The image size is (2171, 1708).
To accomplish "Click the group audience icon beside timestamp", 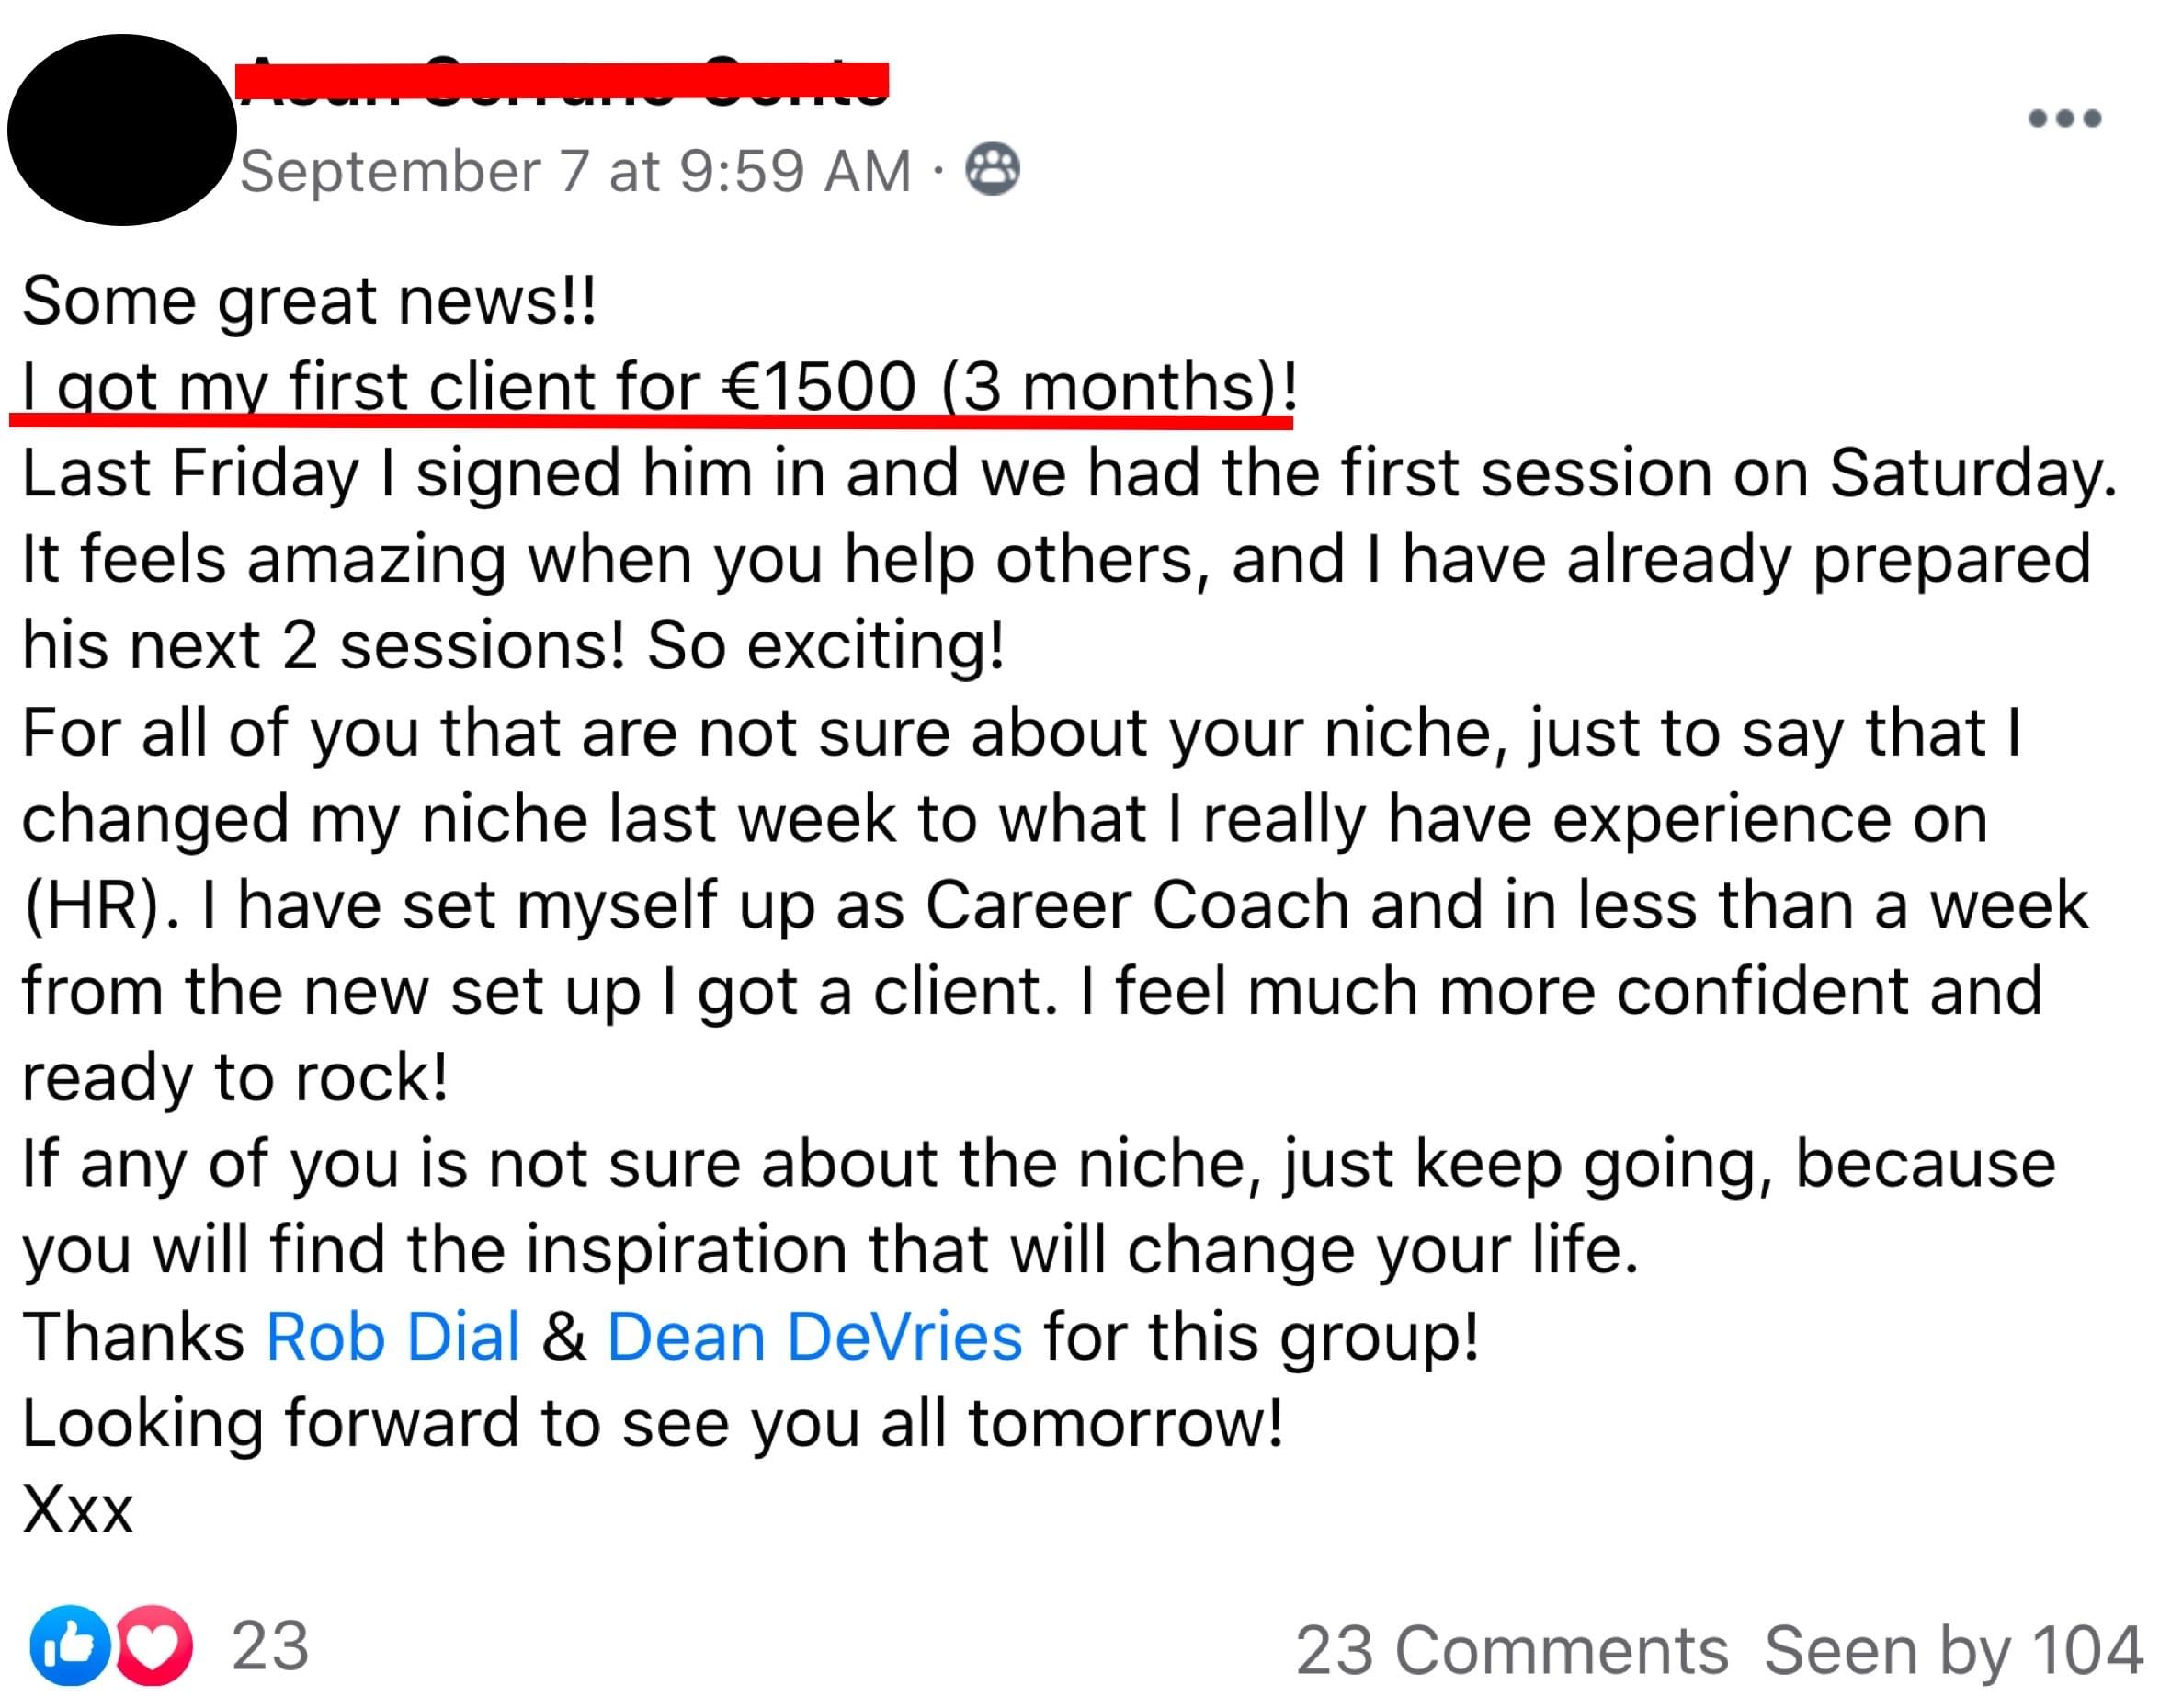I will pyautogui.click(x=992, y=169).
